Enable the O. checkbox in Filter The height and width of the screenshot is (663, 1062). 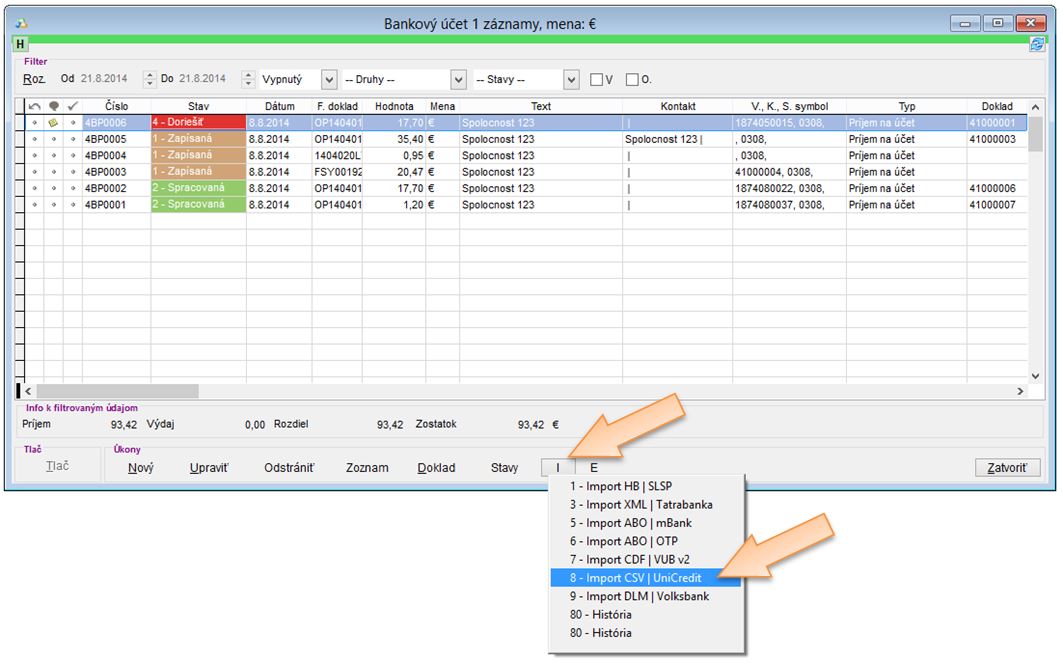click(x=632, y=80)
